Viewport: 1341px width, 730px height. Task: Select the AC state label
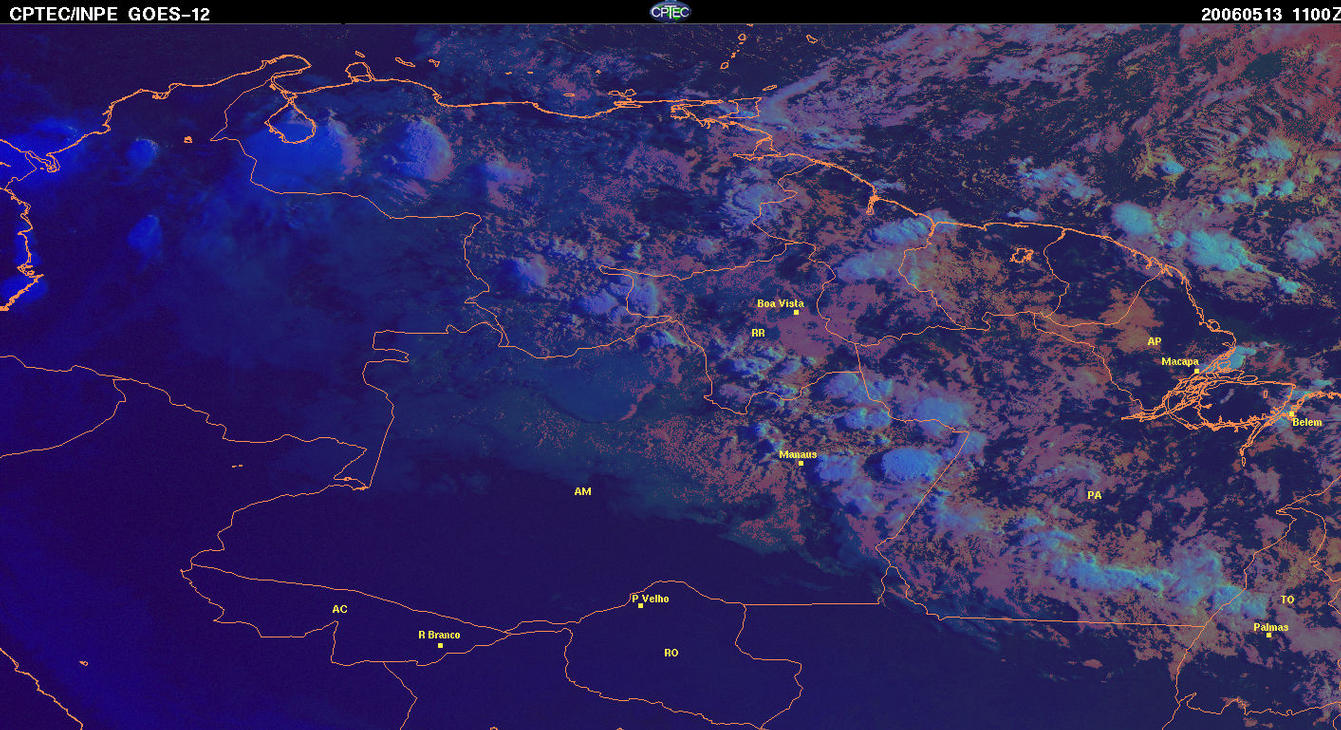tap(340, 608)
